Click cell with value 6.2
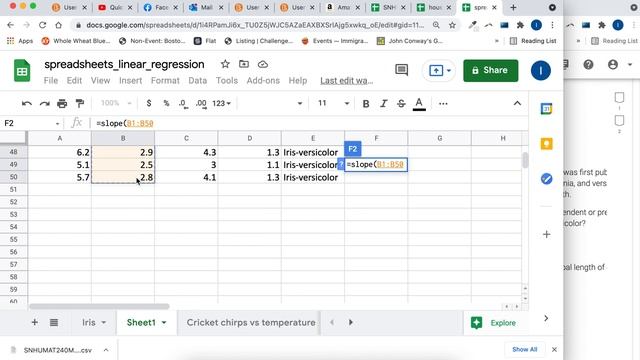Viewport: 640px width, 360px height. 60,152
